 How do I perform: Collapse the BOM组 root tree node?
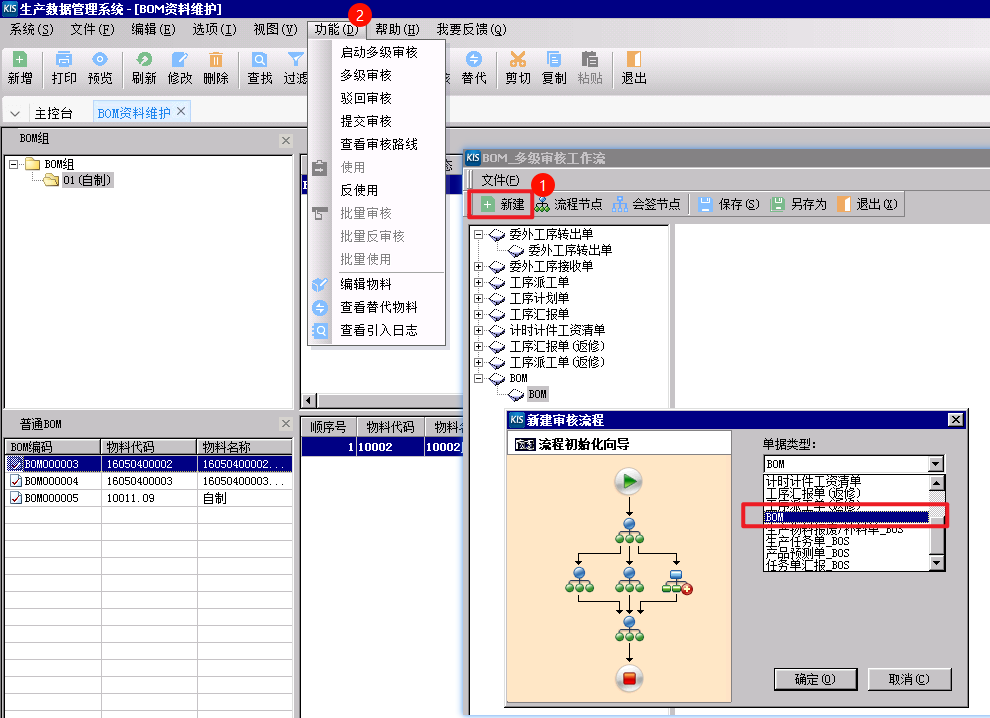[x=13, y=164]
